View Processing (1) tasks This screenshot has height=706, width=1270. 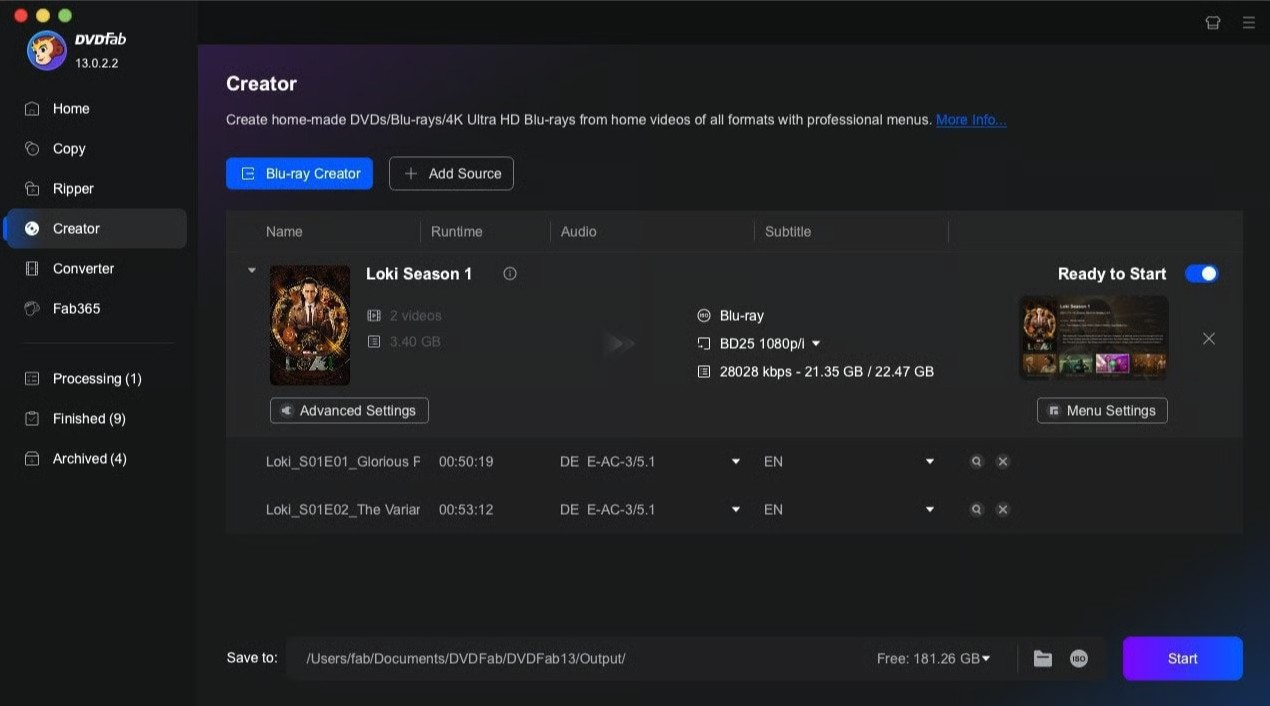click(95, 378)
